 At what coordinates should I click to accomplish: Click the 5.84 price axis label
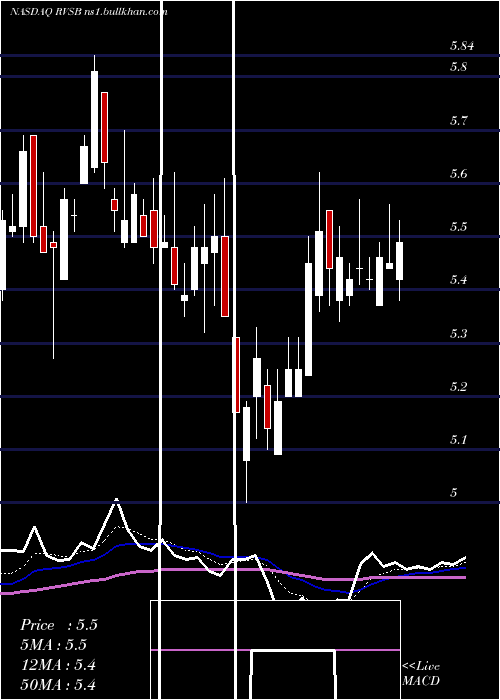click(462, 46)
